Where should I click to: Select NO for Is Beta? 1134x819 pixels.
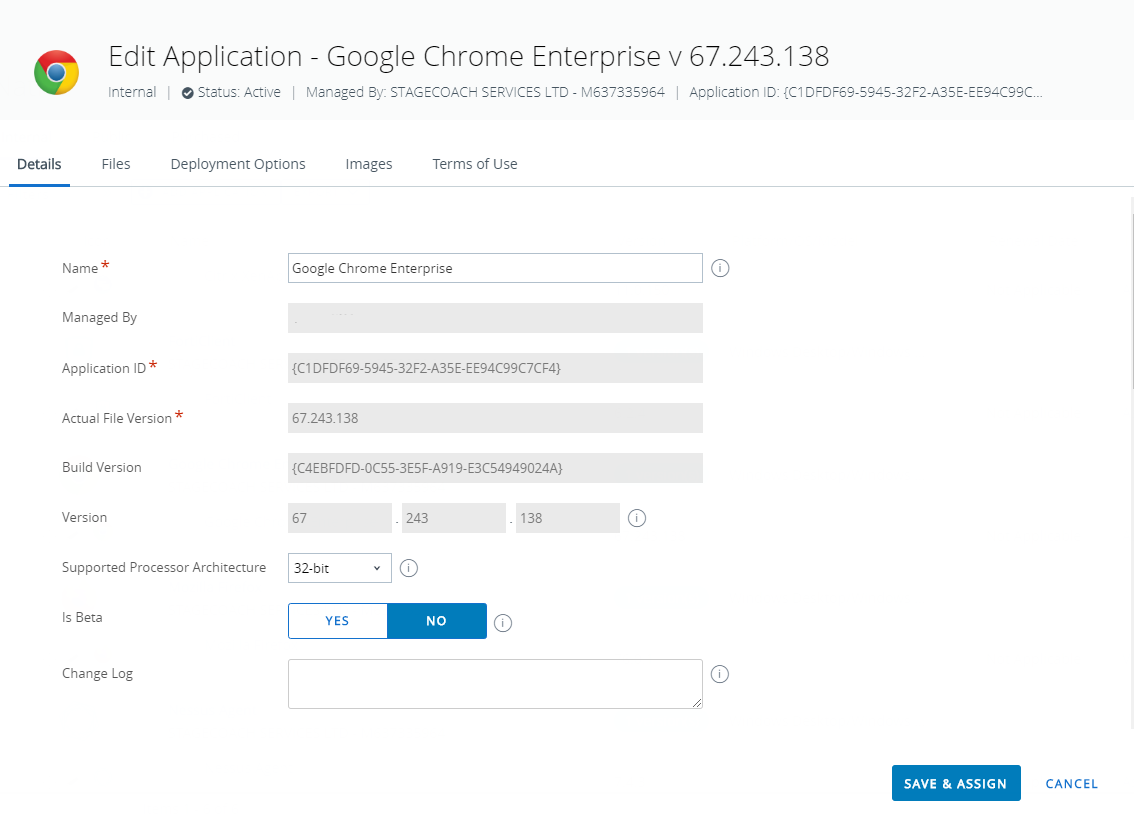[x=436, y=620]
